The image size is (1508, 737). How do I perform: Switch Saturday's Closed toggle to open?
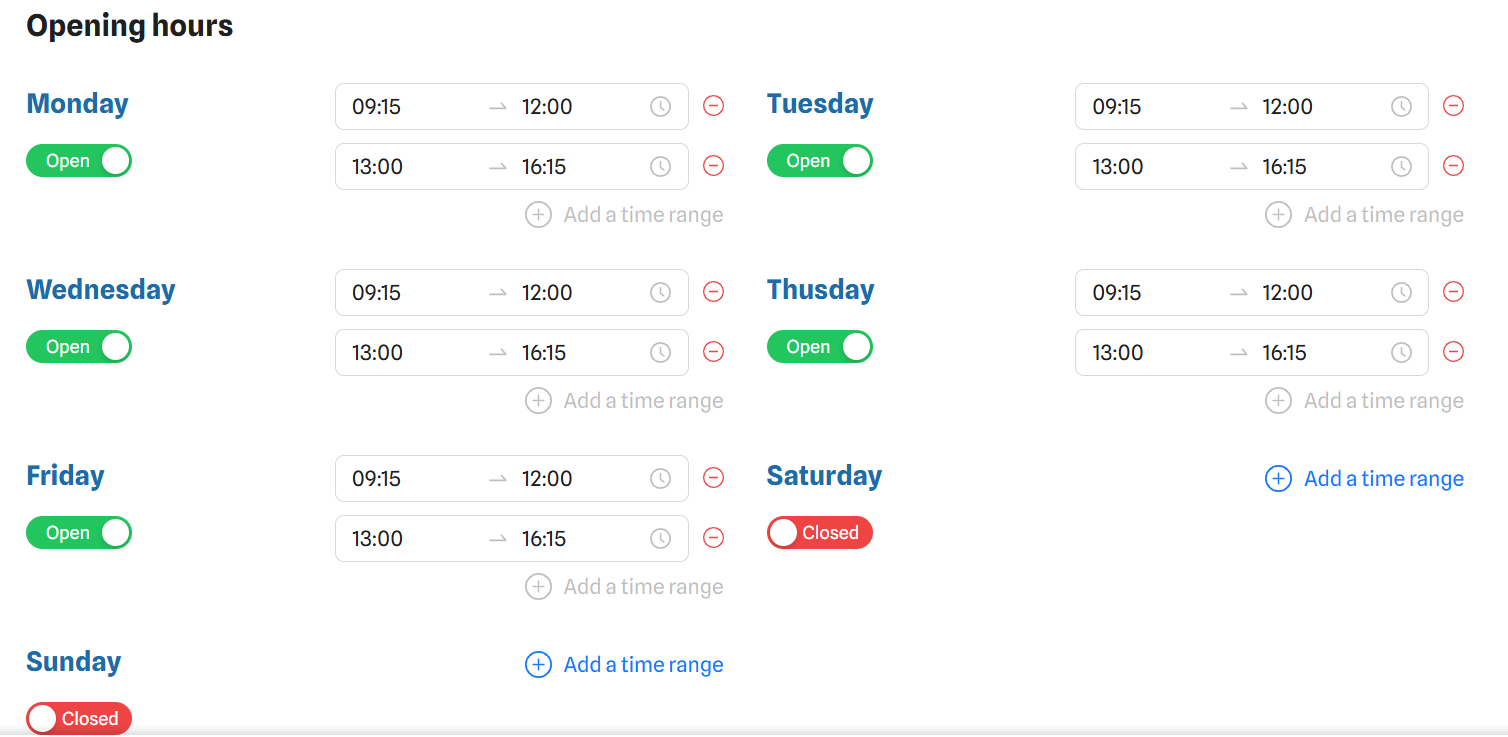820,533
